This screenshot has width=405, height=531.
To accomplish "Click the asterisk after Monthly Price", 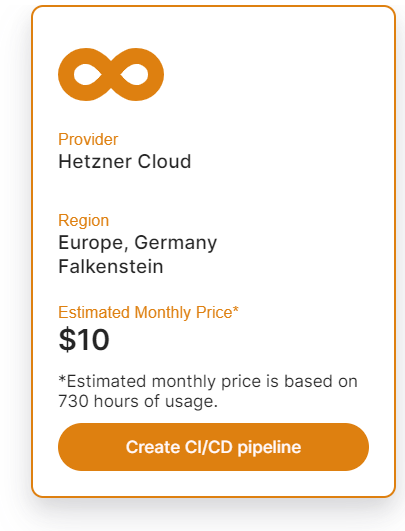I will (236, 309).
